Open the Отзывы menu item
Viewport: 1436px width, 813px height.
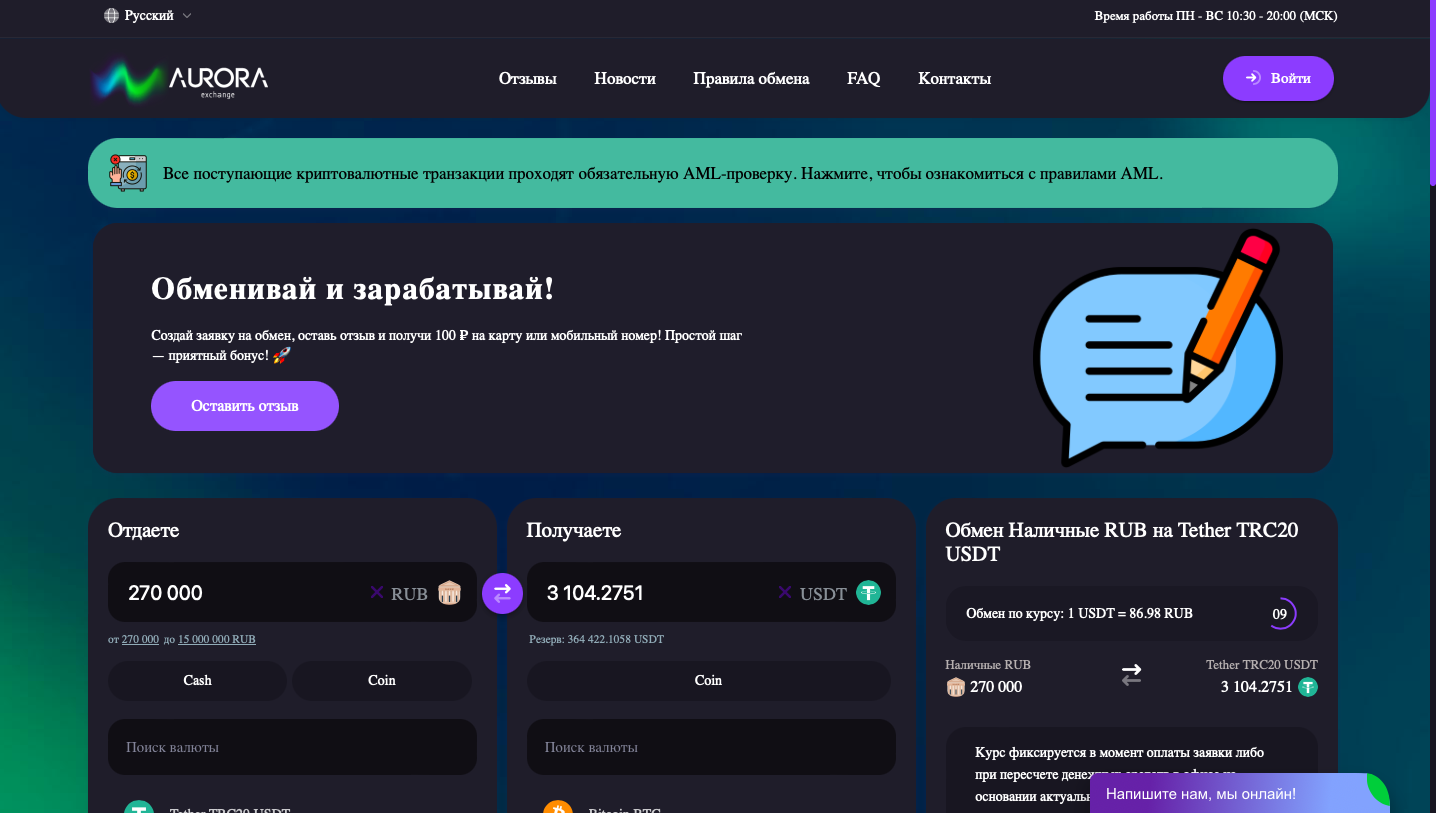tap(527, 78)
